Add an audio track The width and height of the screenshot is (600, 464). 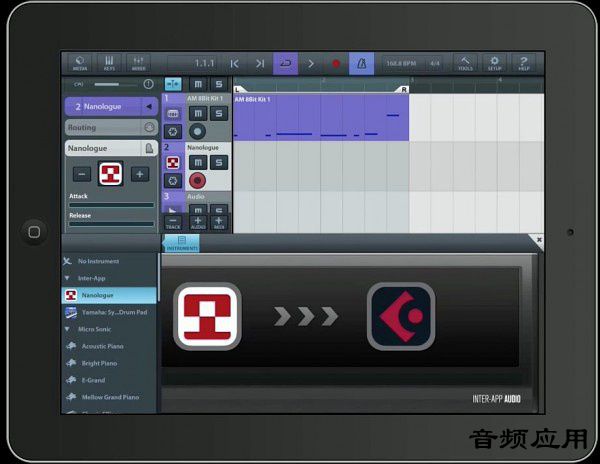coord(198,223)
